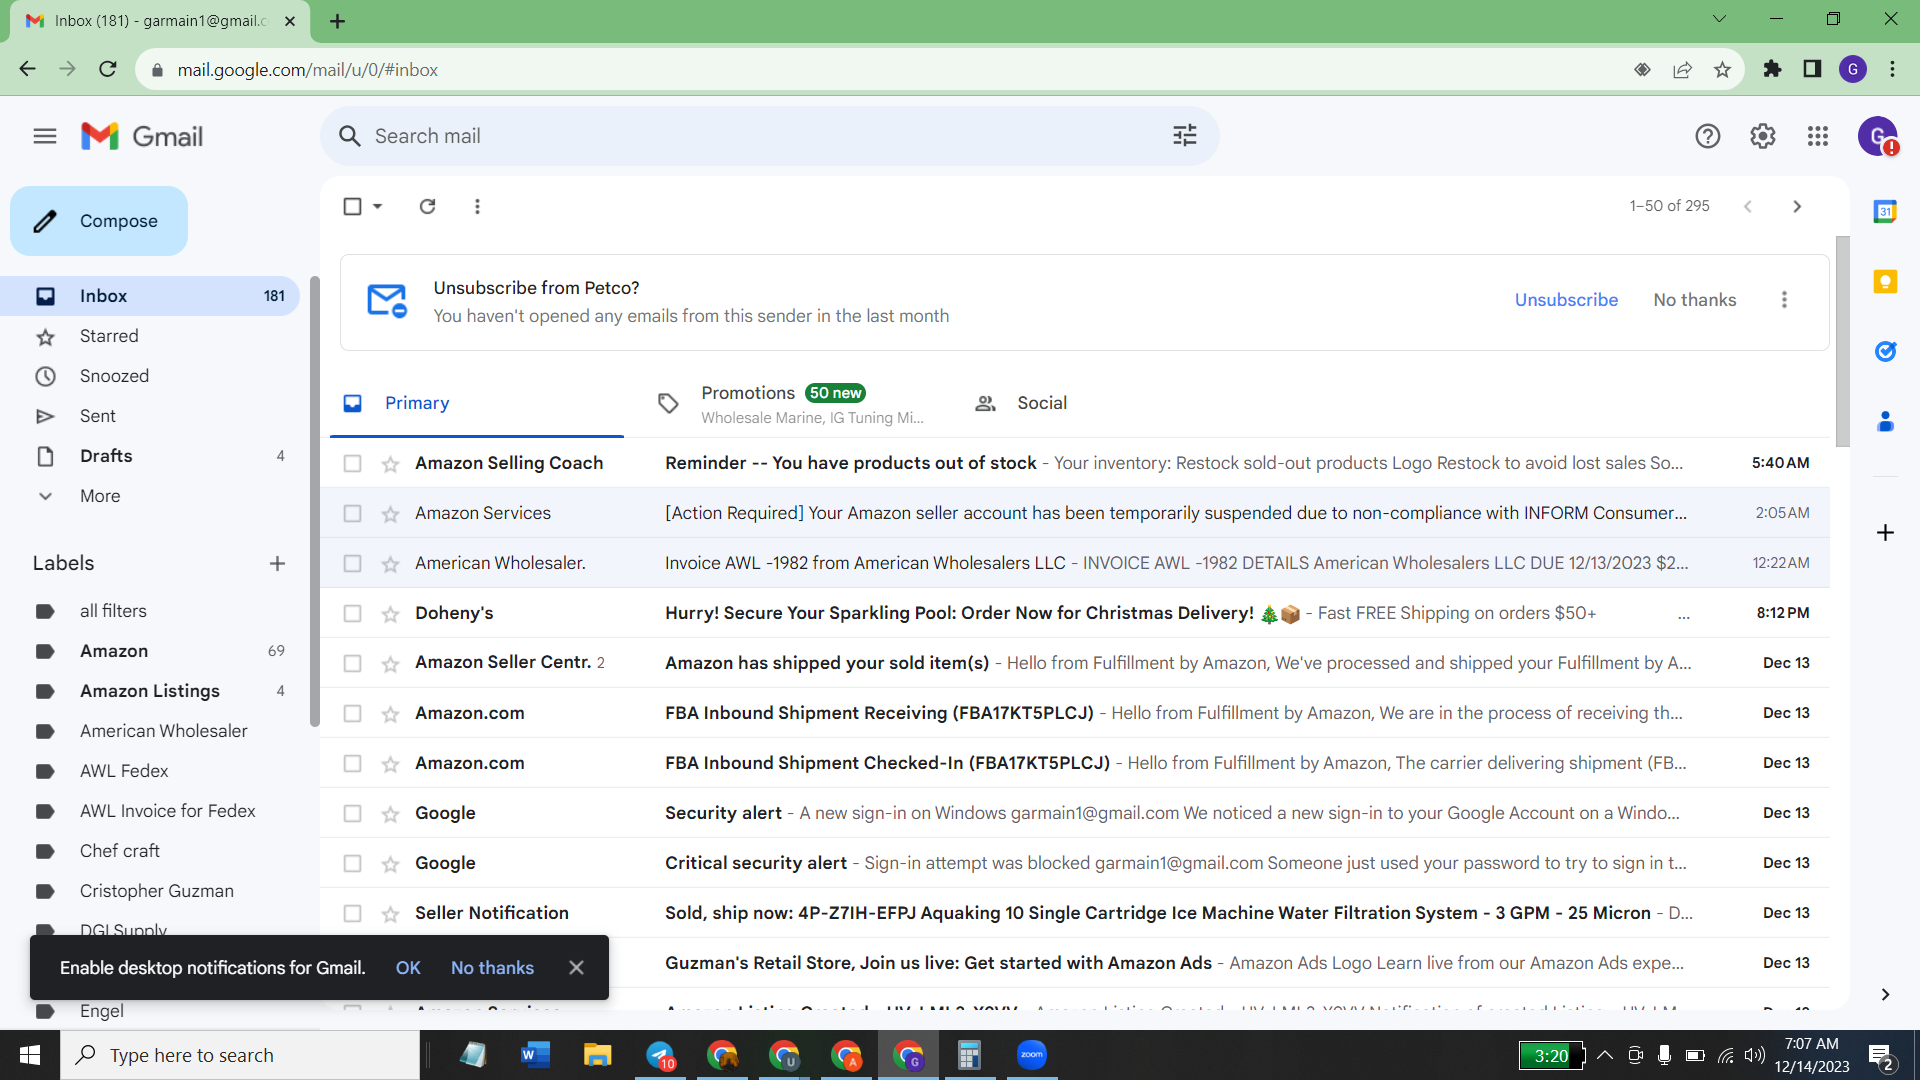Open the More options menu above mail list

click(477, 206)
